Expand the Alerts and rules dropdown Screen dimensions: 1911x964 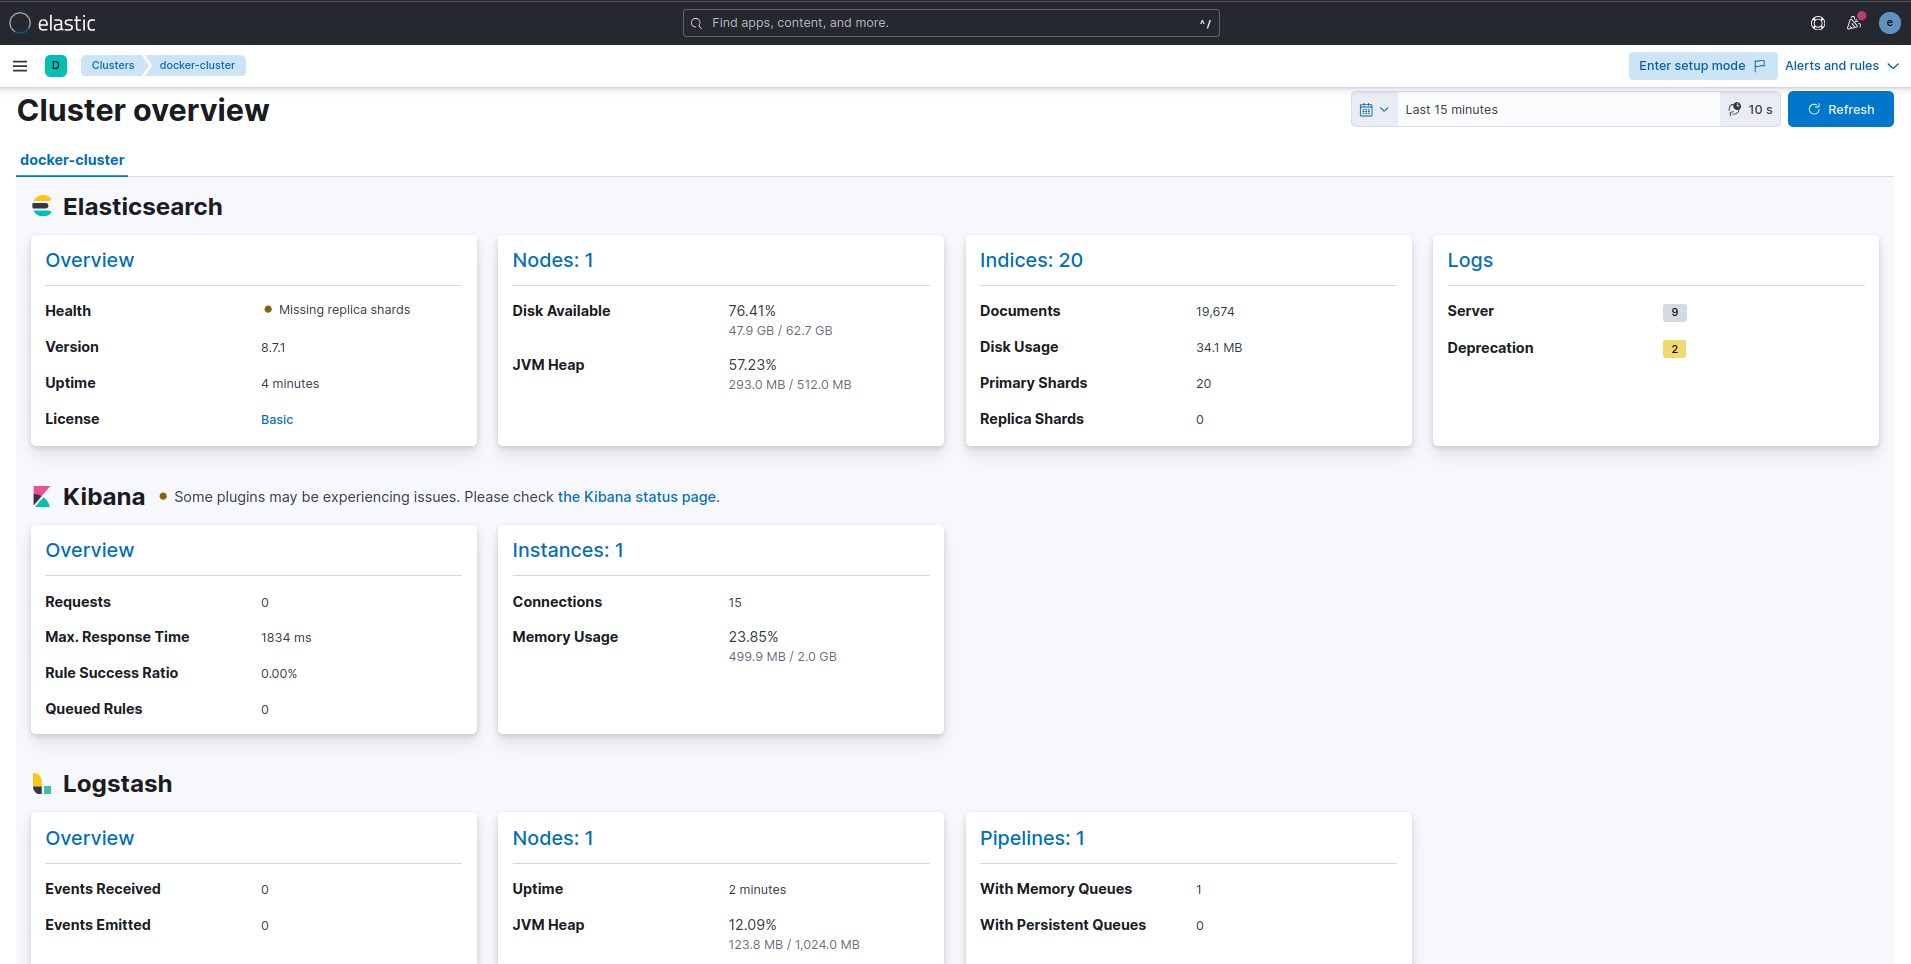coord(1841,66)
